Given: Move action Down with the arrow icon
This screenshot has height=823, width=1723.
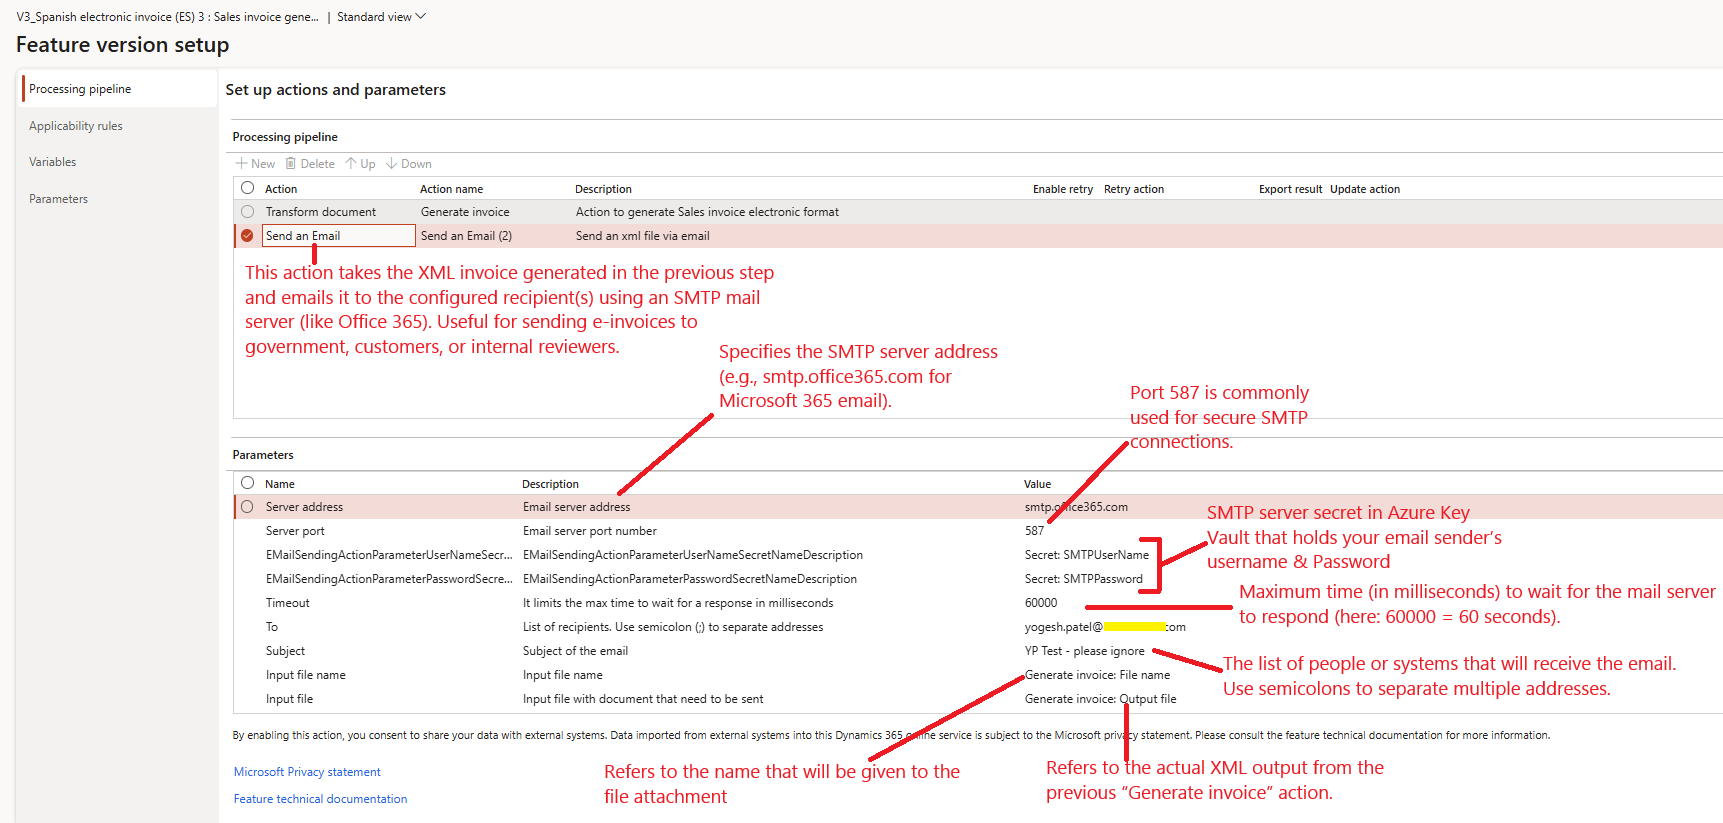Looking at the screenshot, I should point(392,164).
